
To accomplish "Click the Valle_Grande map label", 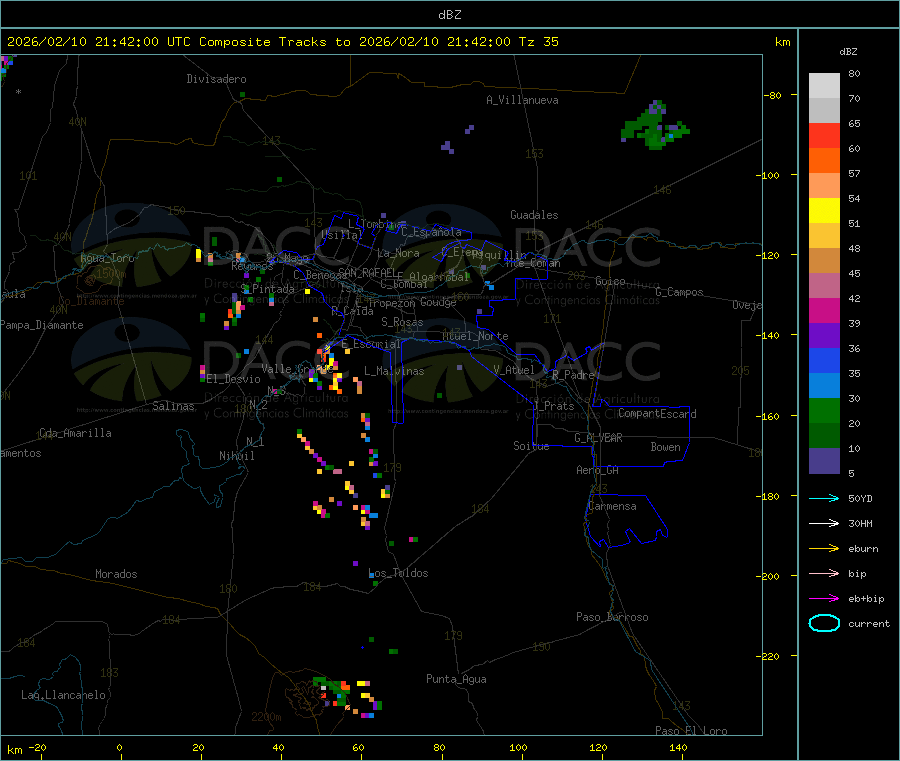I will [x=297, y=369].
